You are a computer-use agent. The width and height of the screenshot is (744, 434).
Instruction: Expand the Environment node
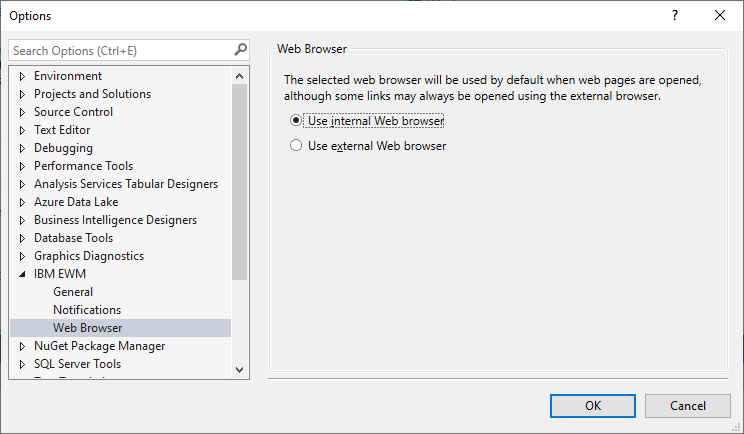tap(23, 76)
